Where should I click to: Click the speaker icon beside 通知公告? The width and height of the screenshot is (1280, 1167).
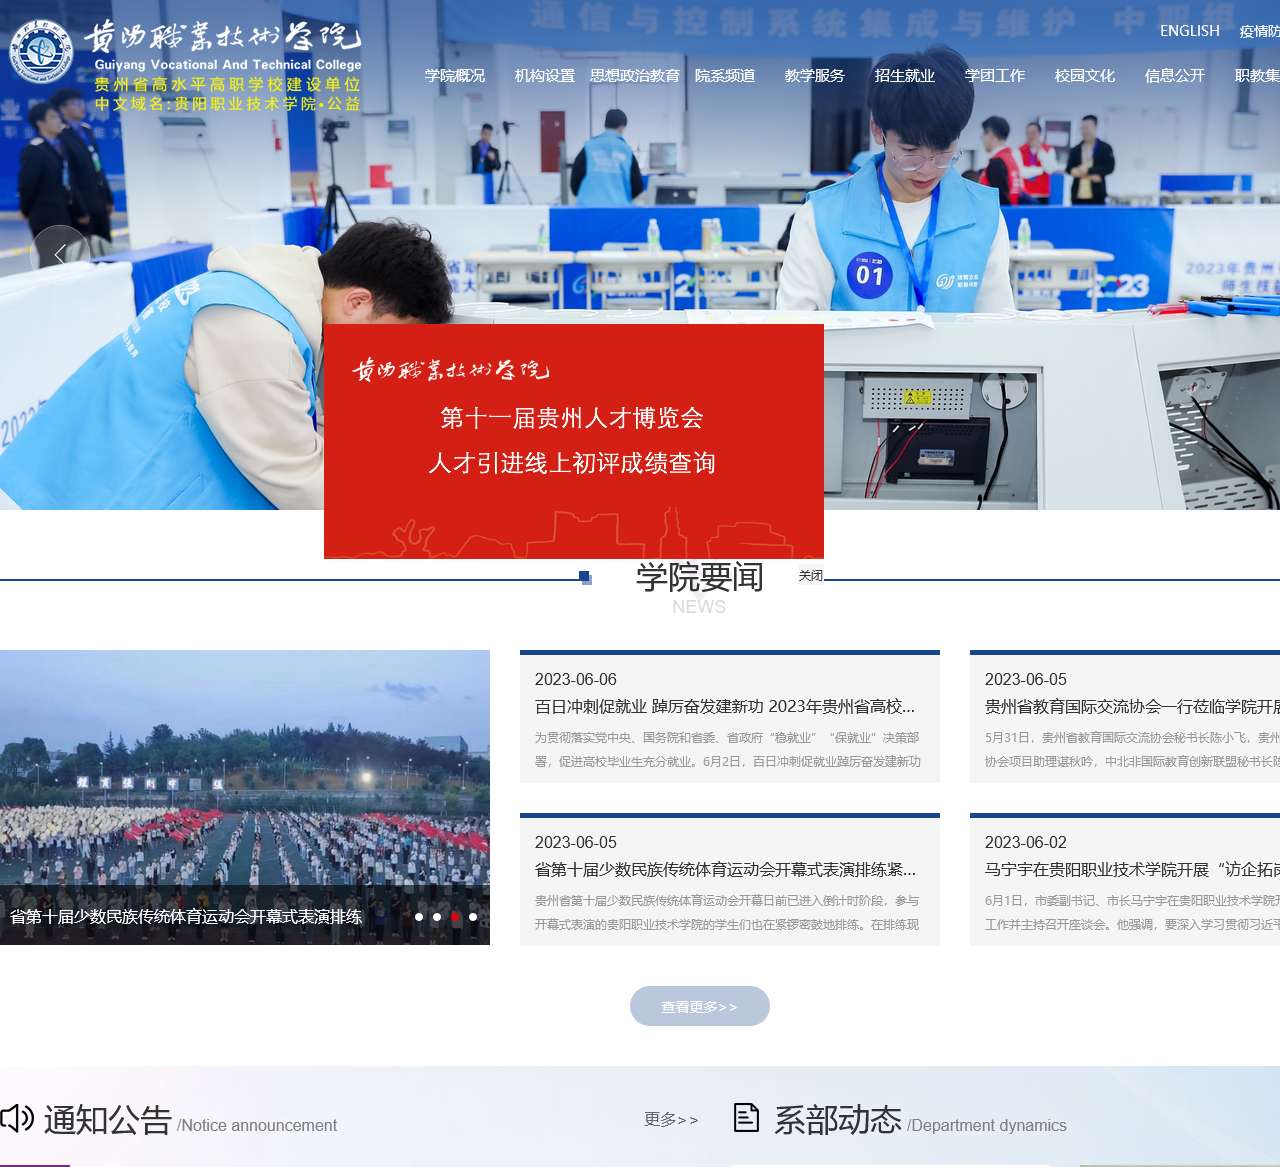click(x=17, y=1117)
